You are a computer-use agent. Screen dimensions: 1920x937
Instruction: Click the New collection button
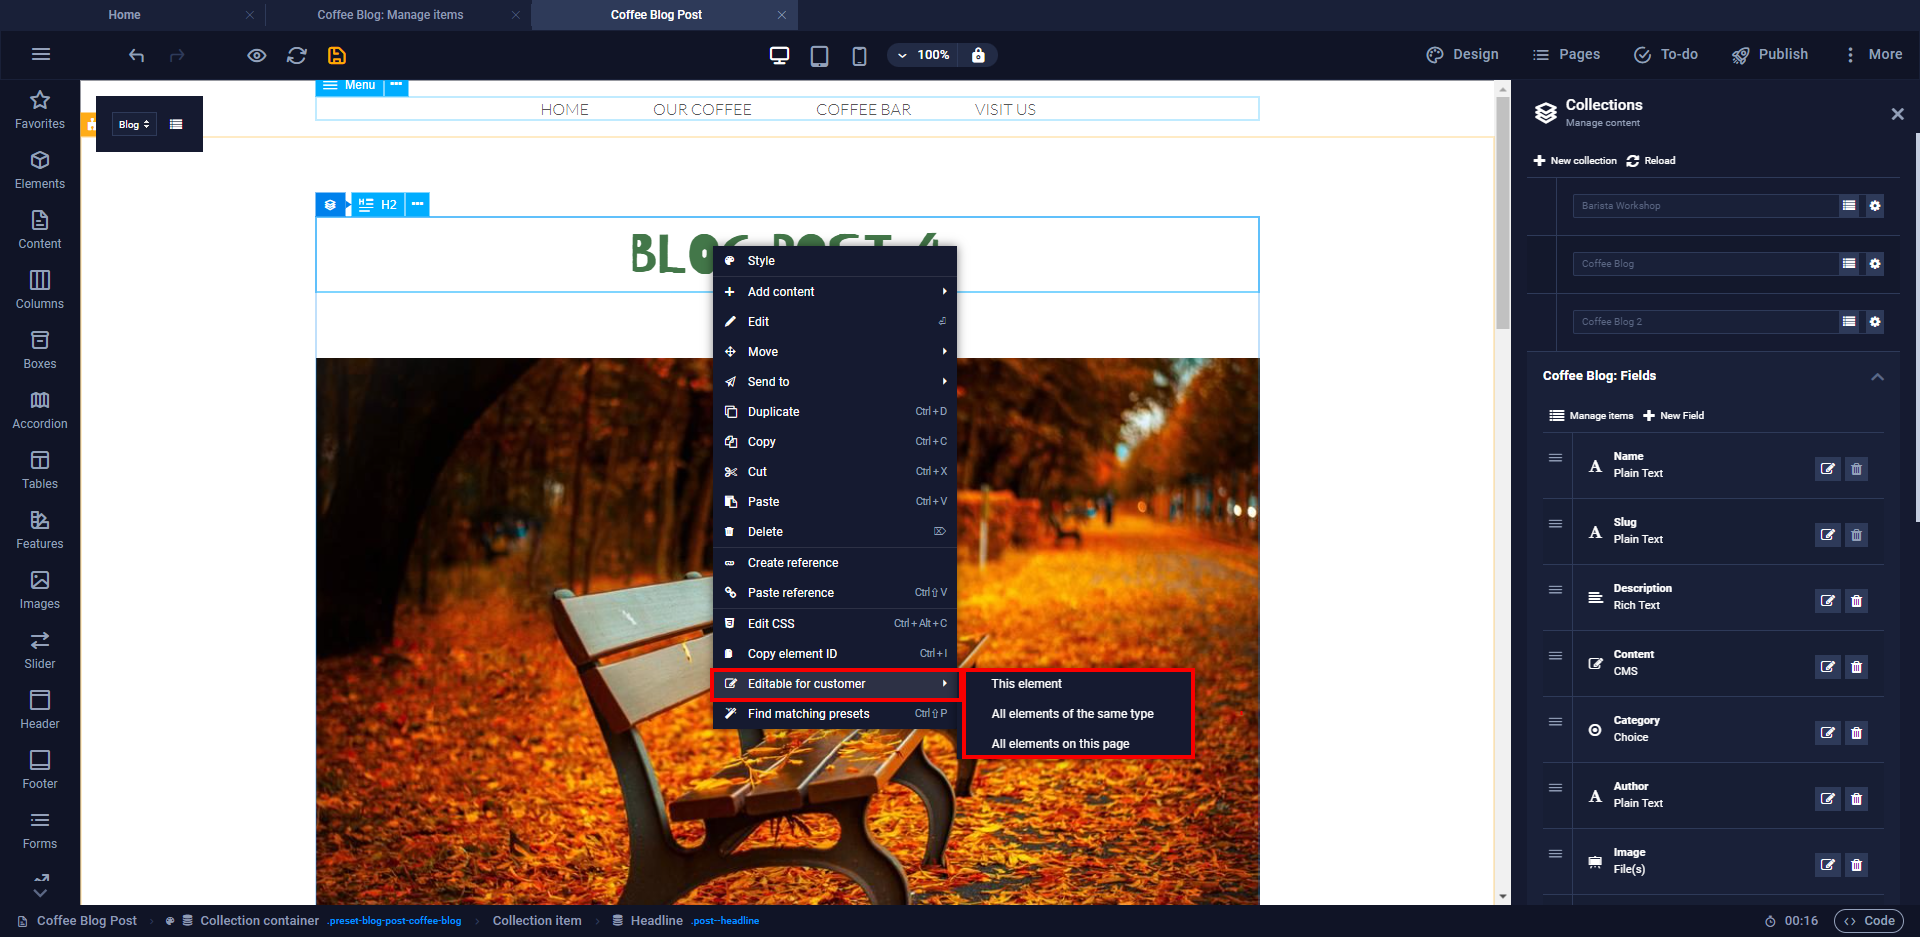click(x=1575, y=161)
